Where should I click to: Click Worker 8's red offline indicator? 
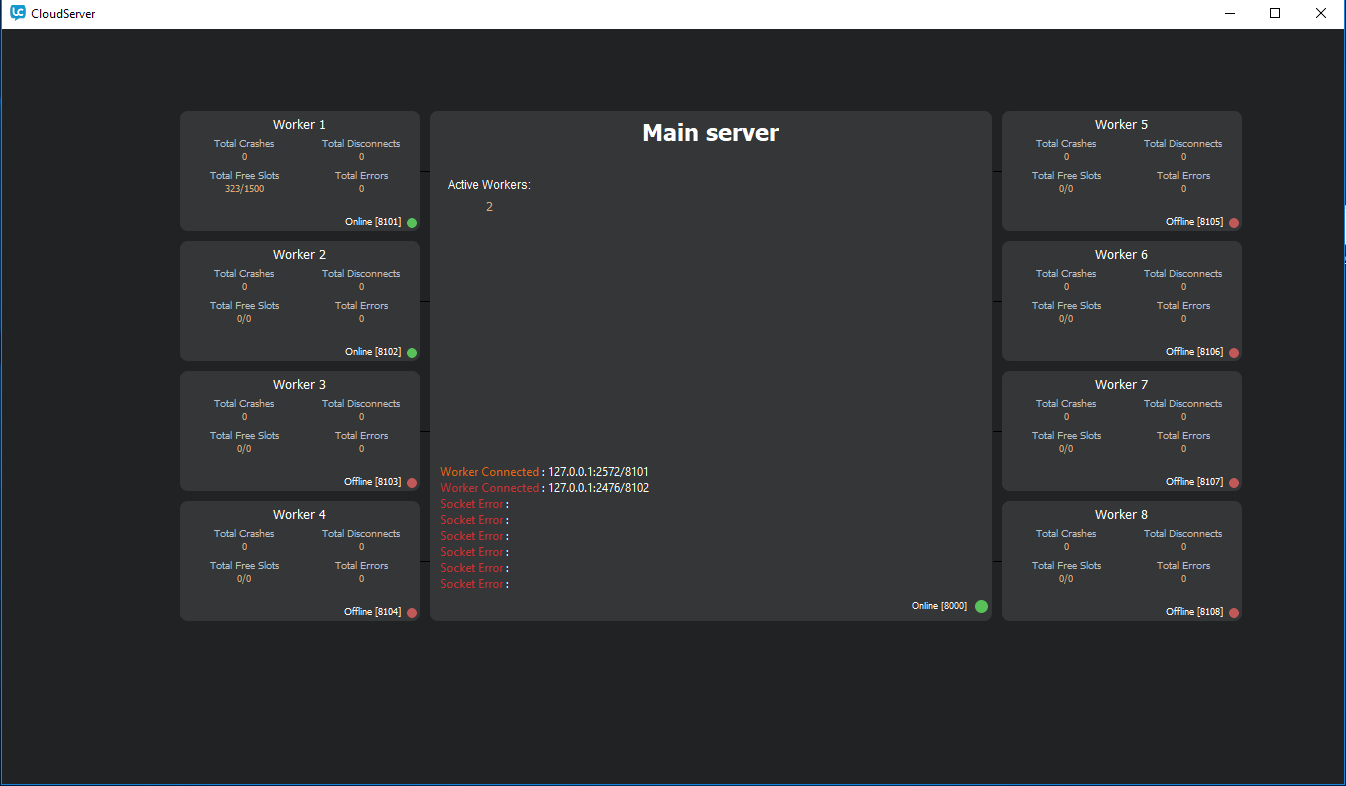1234,613
